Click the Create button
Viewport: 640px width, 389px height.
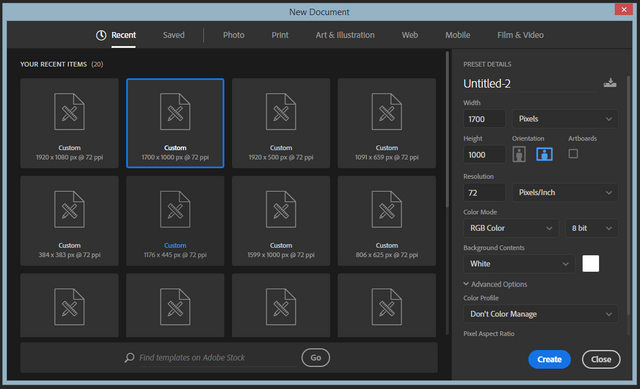[549, 359]
